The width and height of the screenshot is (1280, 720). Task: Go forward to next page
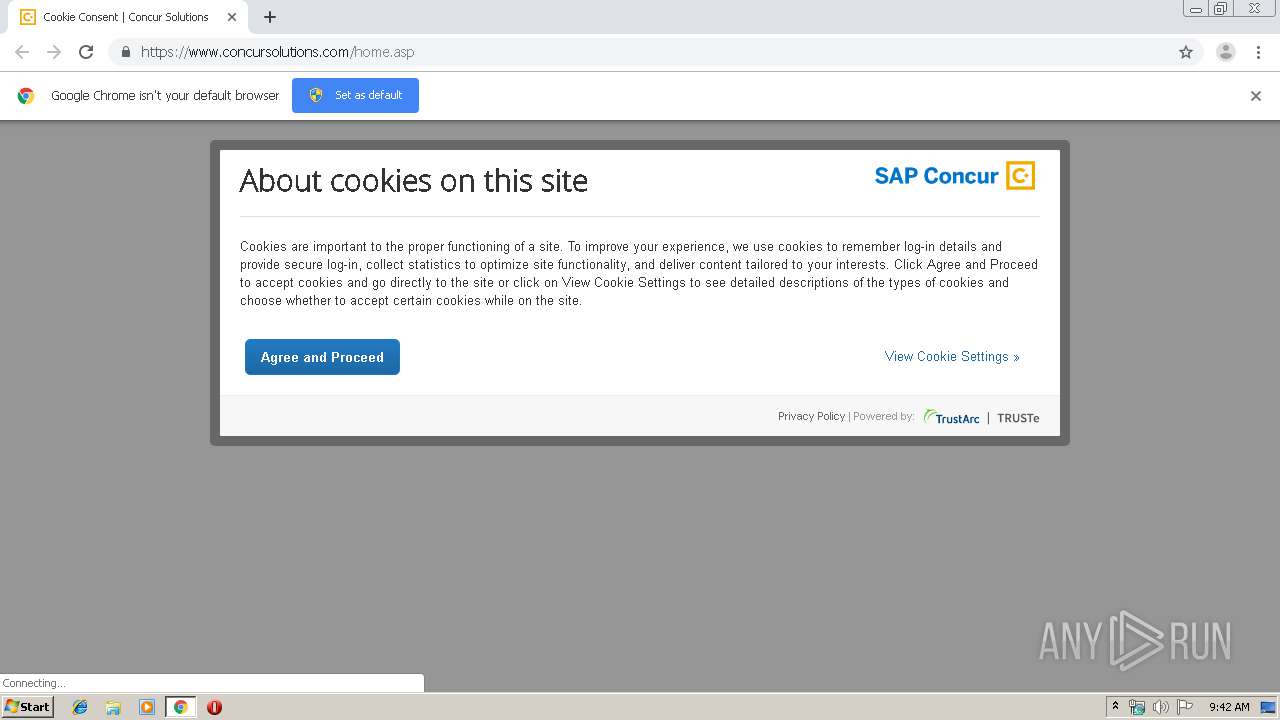tap(54, 52)
